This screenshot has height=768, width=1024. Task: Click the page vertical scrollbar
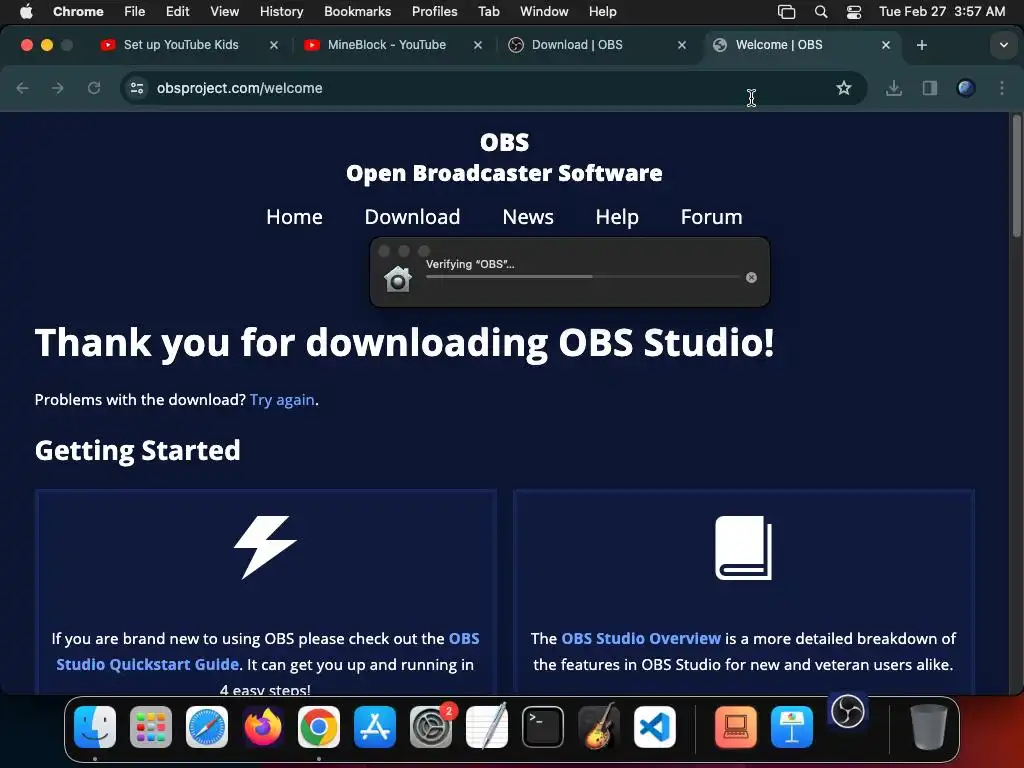click(1016, 176)
